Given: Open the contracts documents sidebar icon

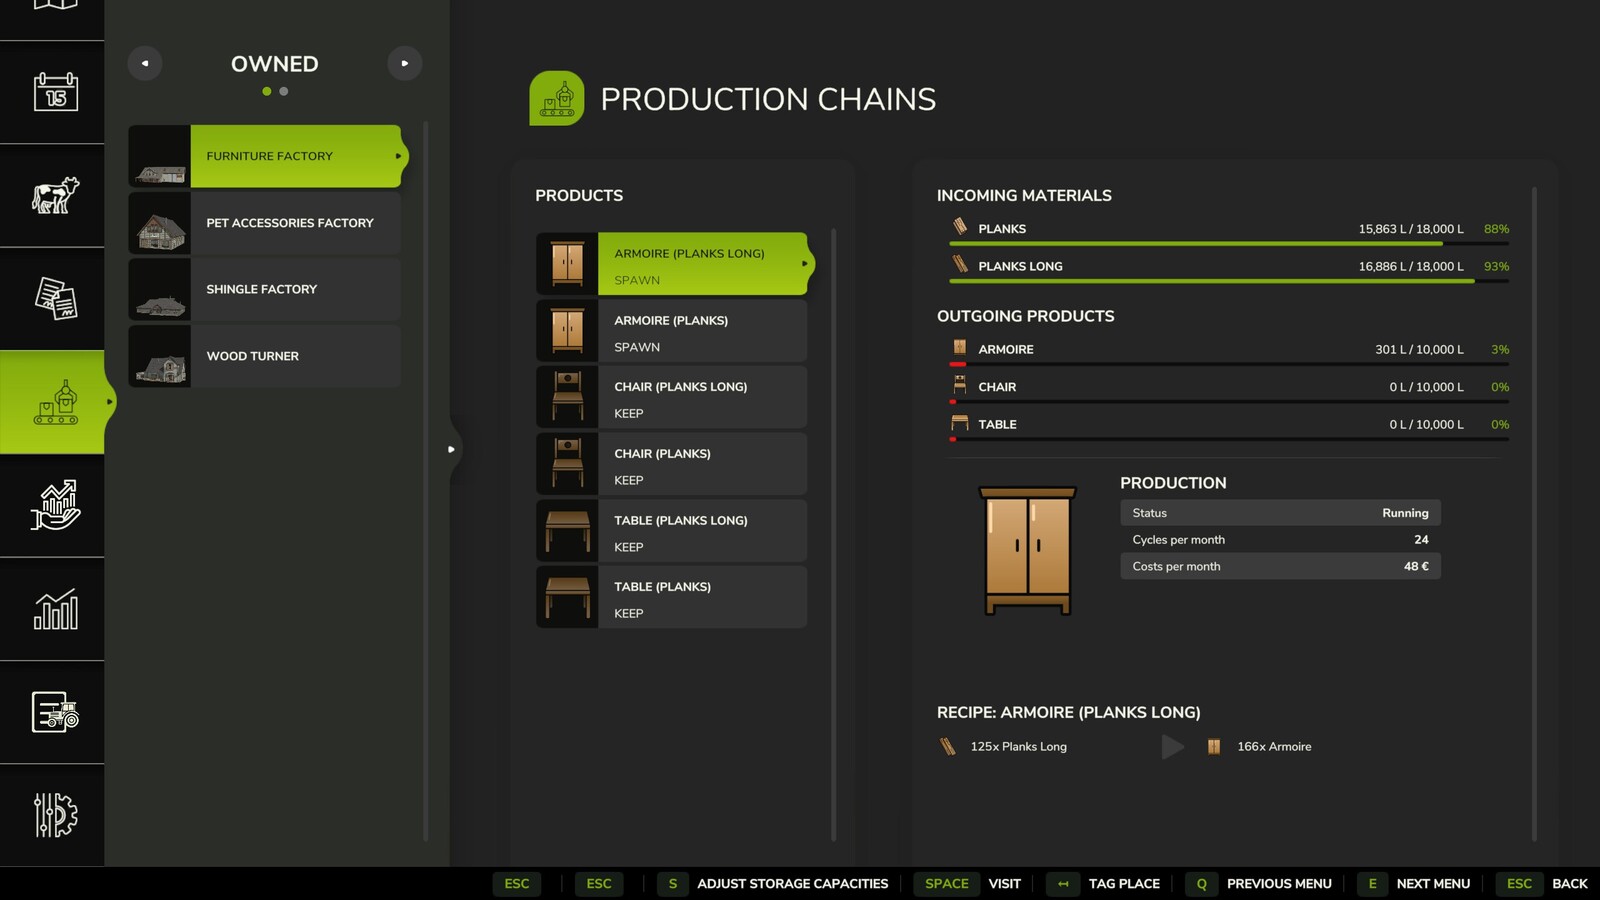Looking at the screenshot, I should pos(55,298).
